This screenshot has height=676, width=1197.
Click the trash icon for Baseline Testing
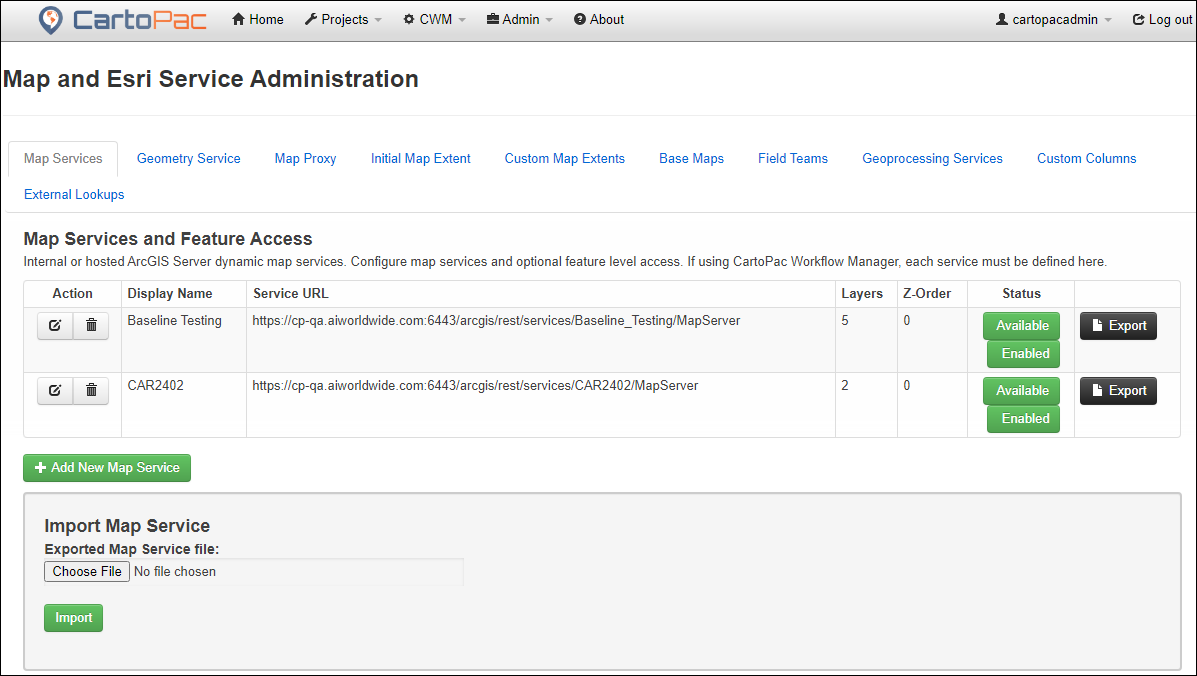(91, 327)
